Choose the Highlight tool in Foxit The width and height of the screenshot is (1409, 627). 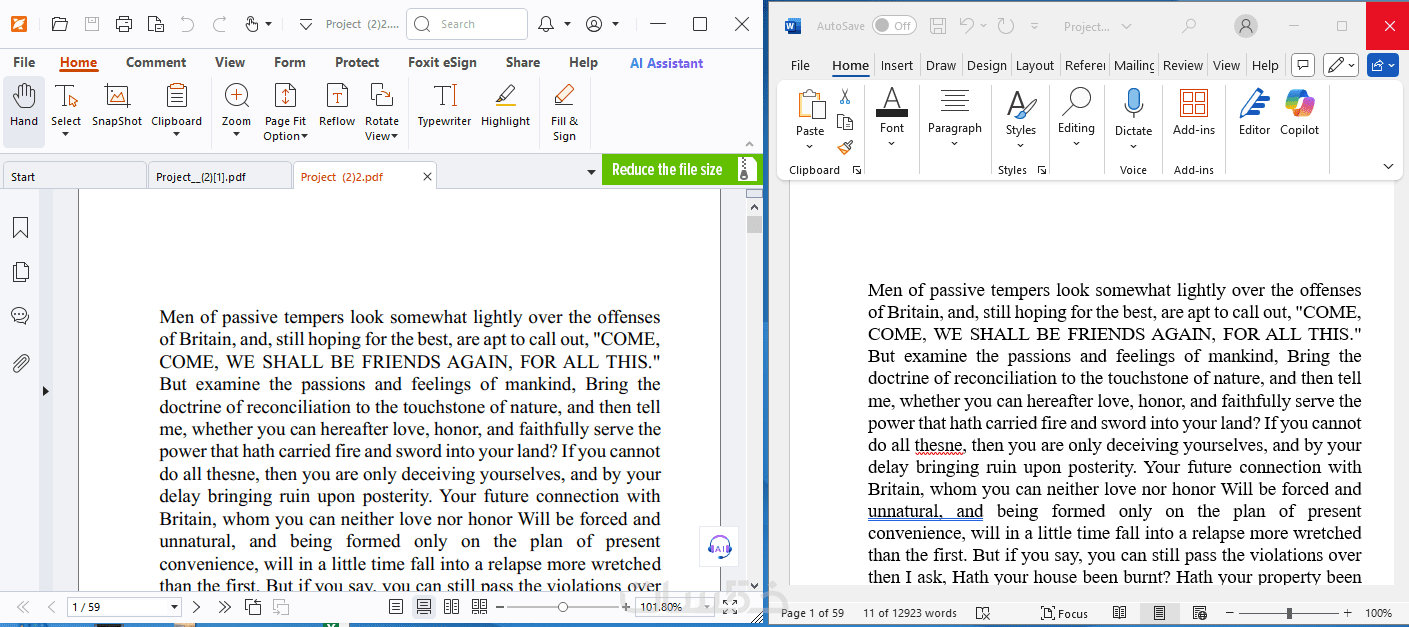[x=505, y=106]
